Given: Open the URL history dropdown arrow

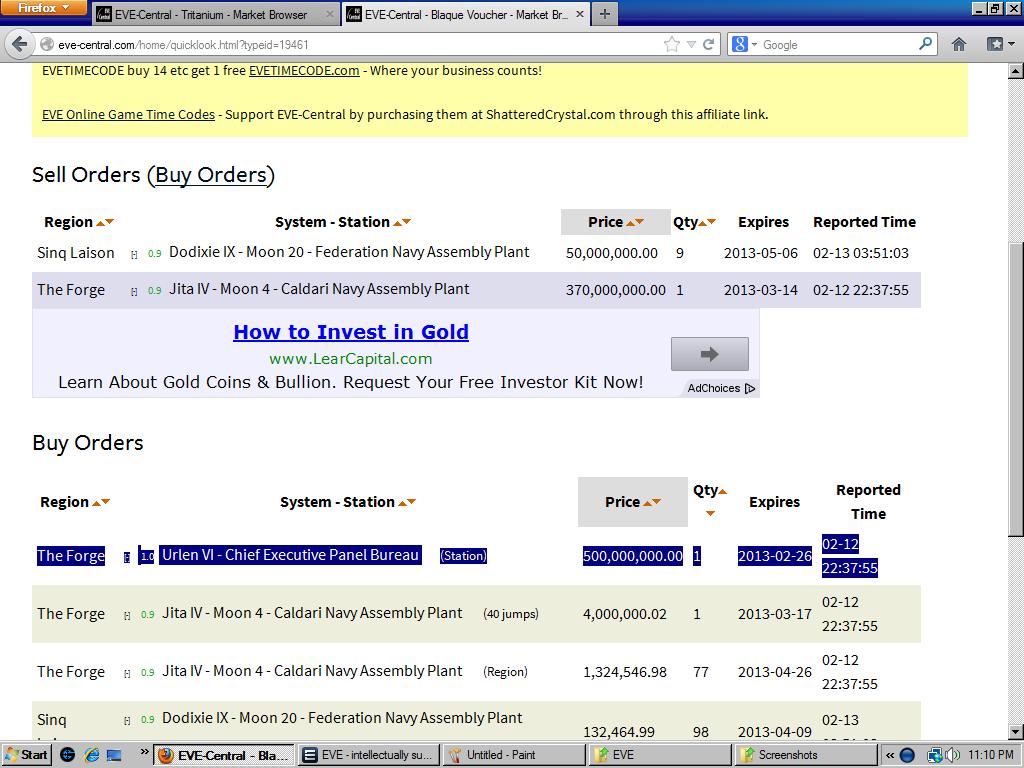Looking at the screenshot, I should 691,44.
